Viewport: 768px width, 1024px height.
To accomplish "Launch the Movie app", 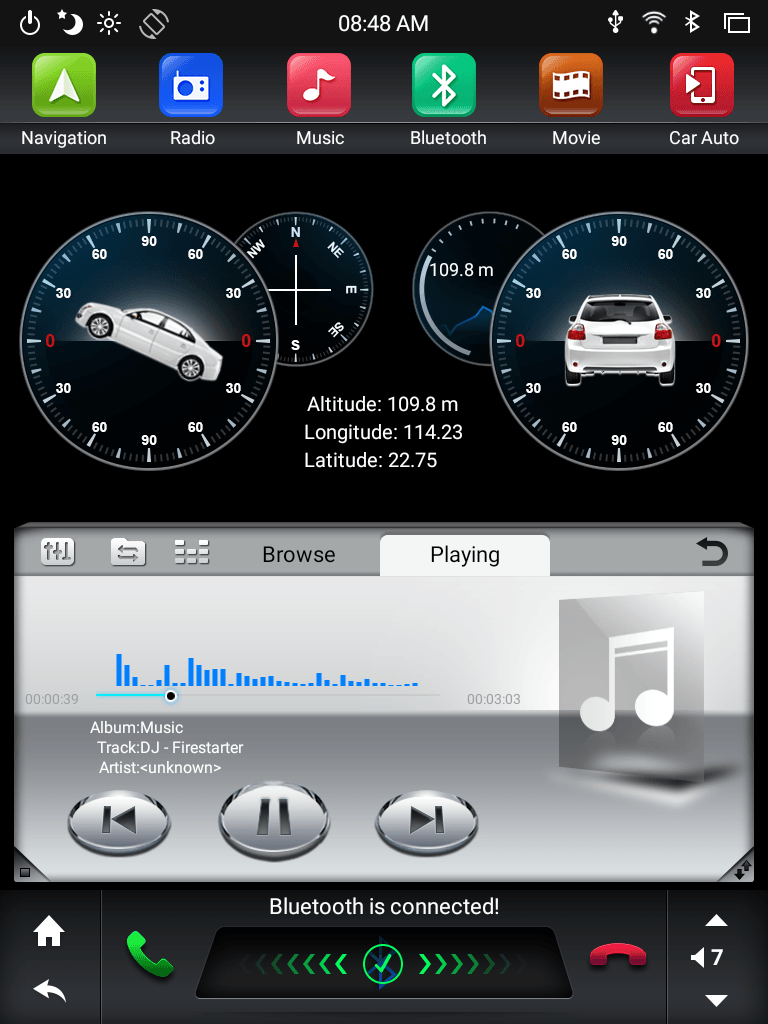I will [x=575, y=86].
